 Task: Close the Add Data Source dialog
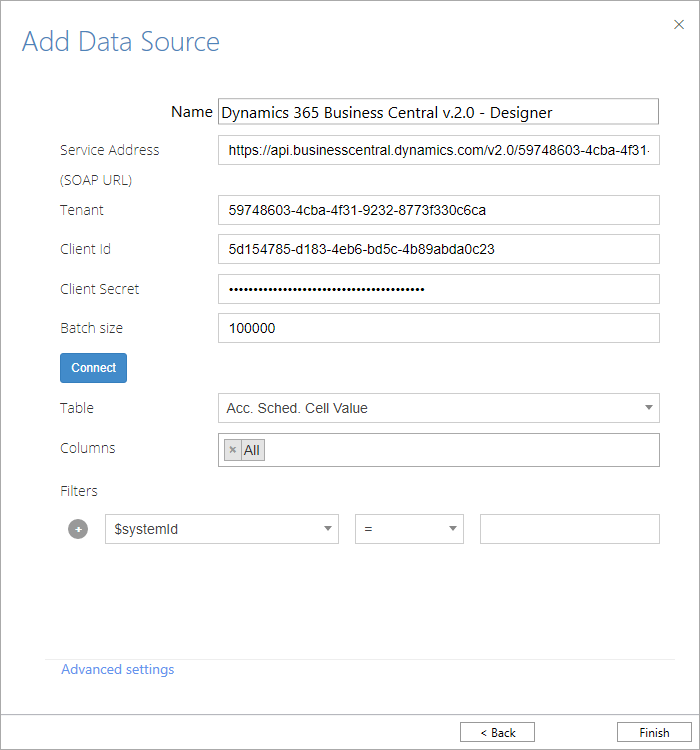coord(678,24)
